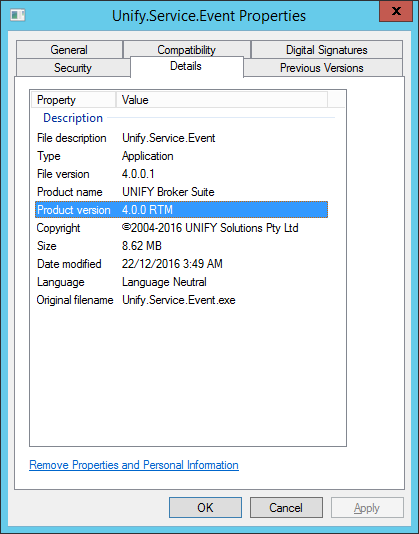Switch to the Security tab
The width and height of the screenshot is (419, 534).
tap(73, 68)
